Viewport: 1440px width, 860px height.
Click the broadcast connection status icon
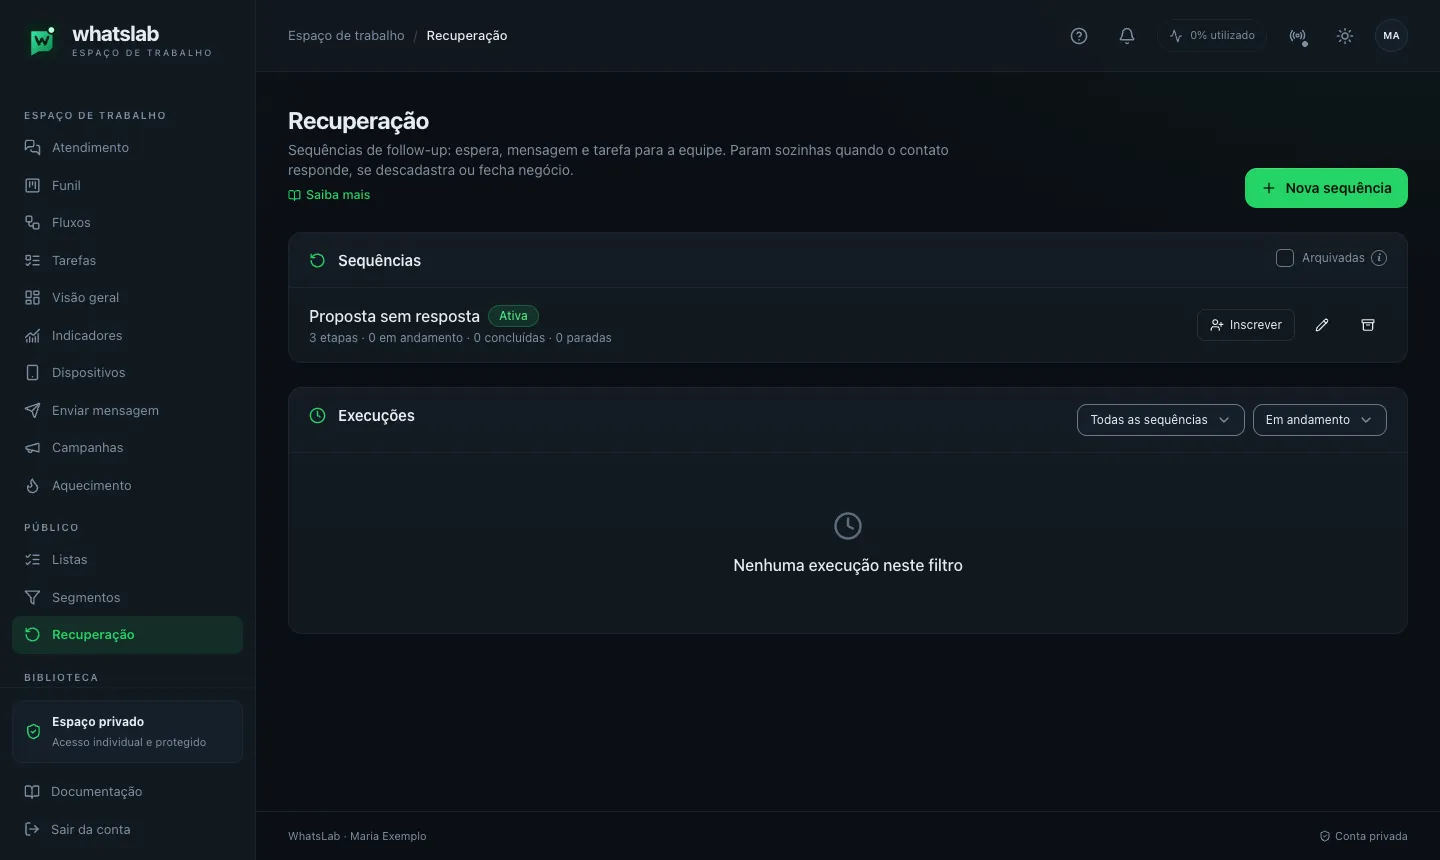click(1298, 36)
